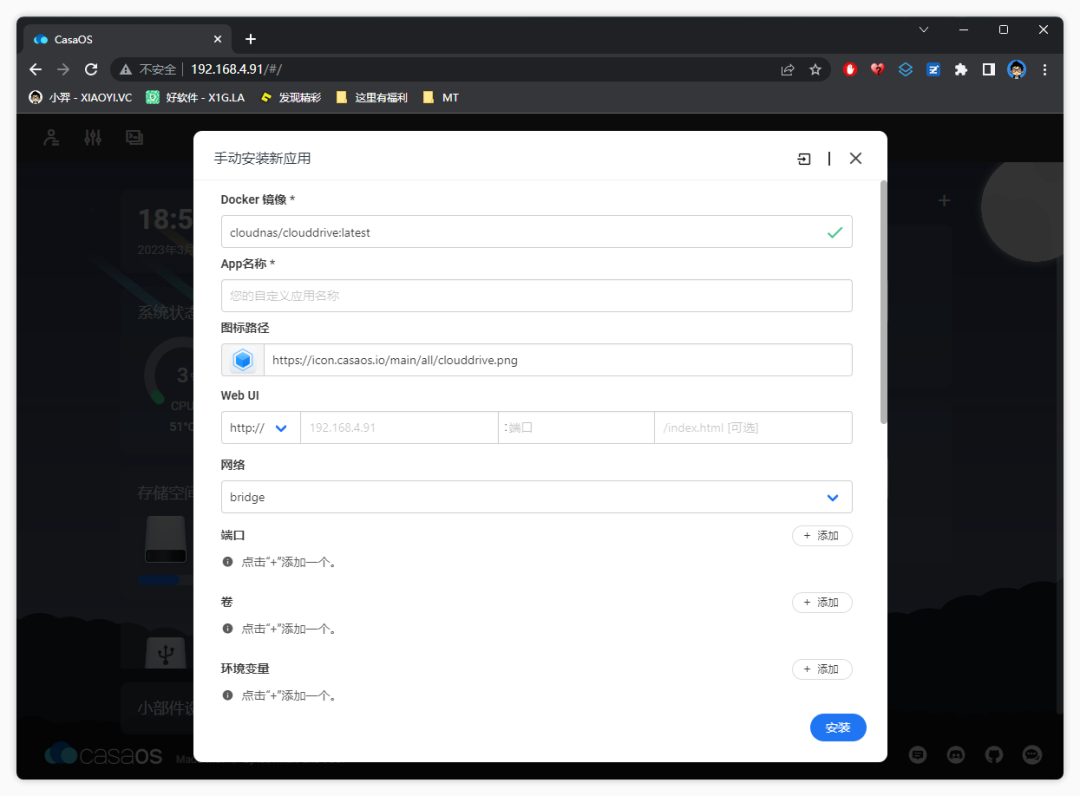
Task: Open the MT bookmark folder
Action: pos(441,98)
